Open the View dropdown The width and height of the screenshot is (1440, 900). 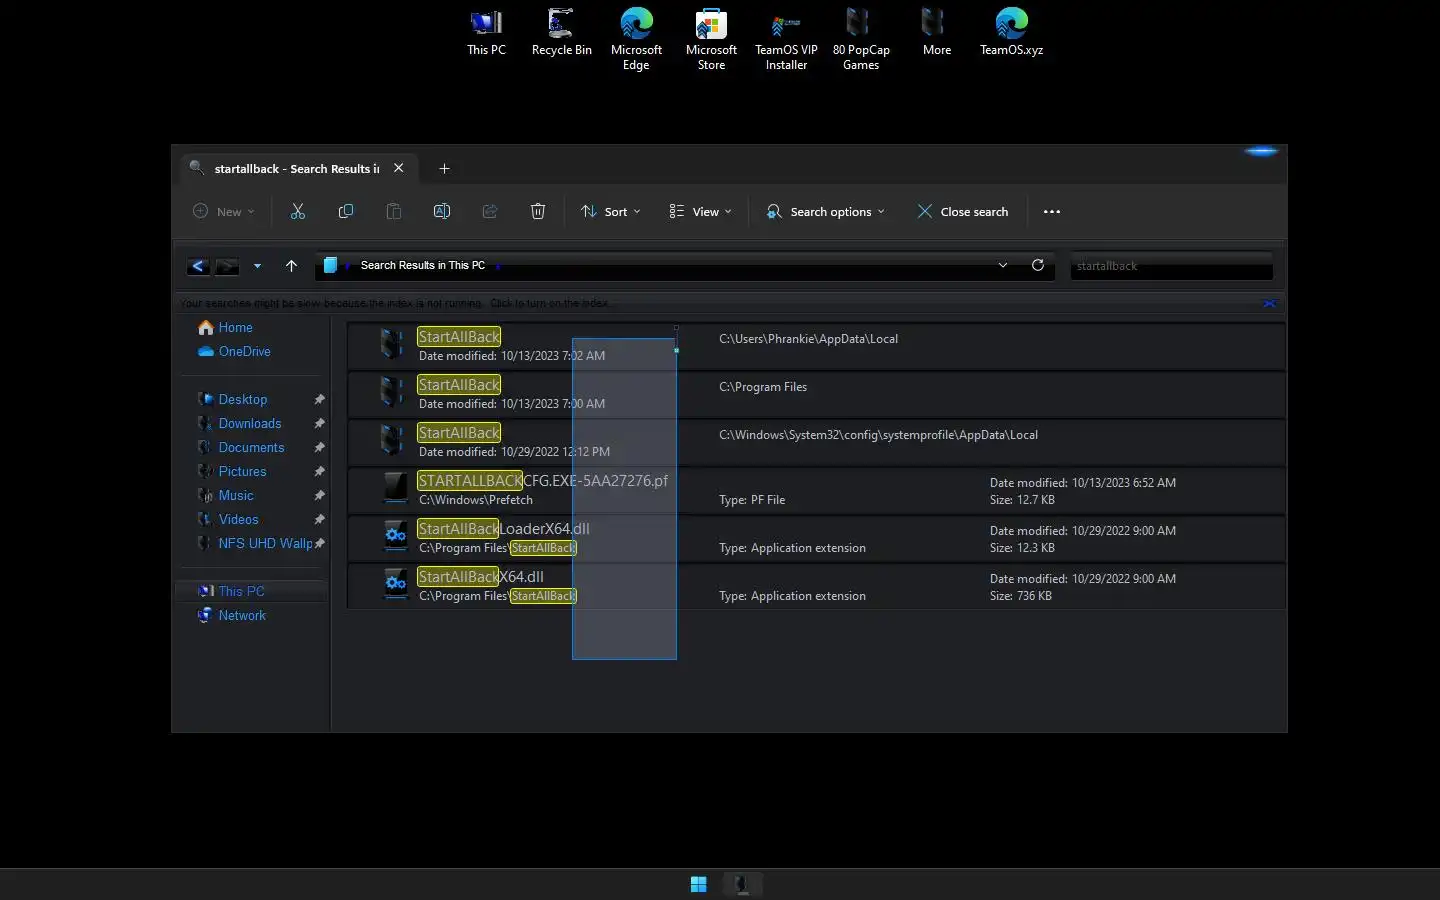click(701, 211)
